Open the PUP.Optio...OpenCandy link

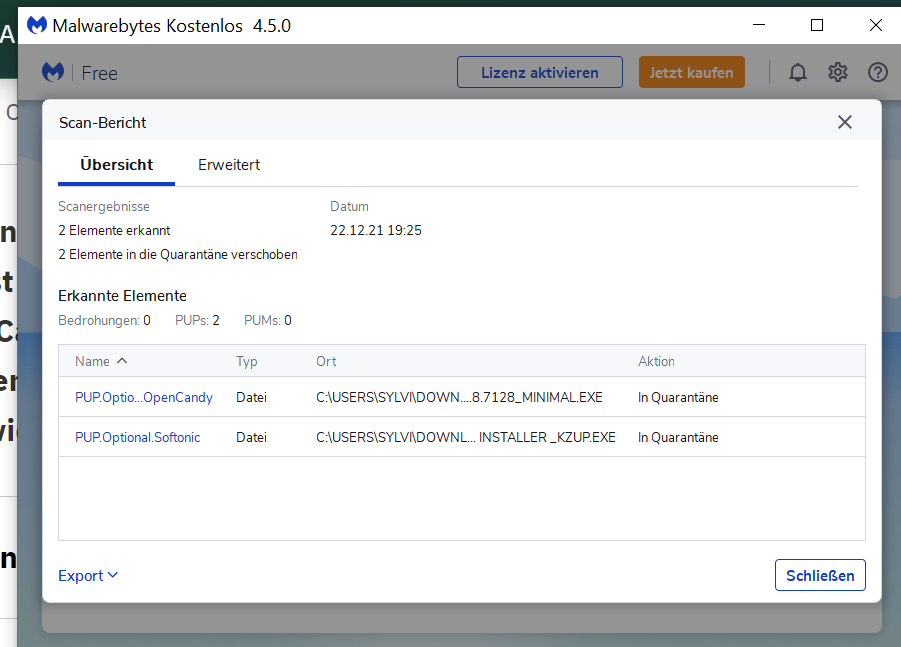point(144,398)
